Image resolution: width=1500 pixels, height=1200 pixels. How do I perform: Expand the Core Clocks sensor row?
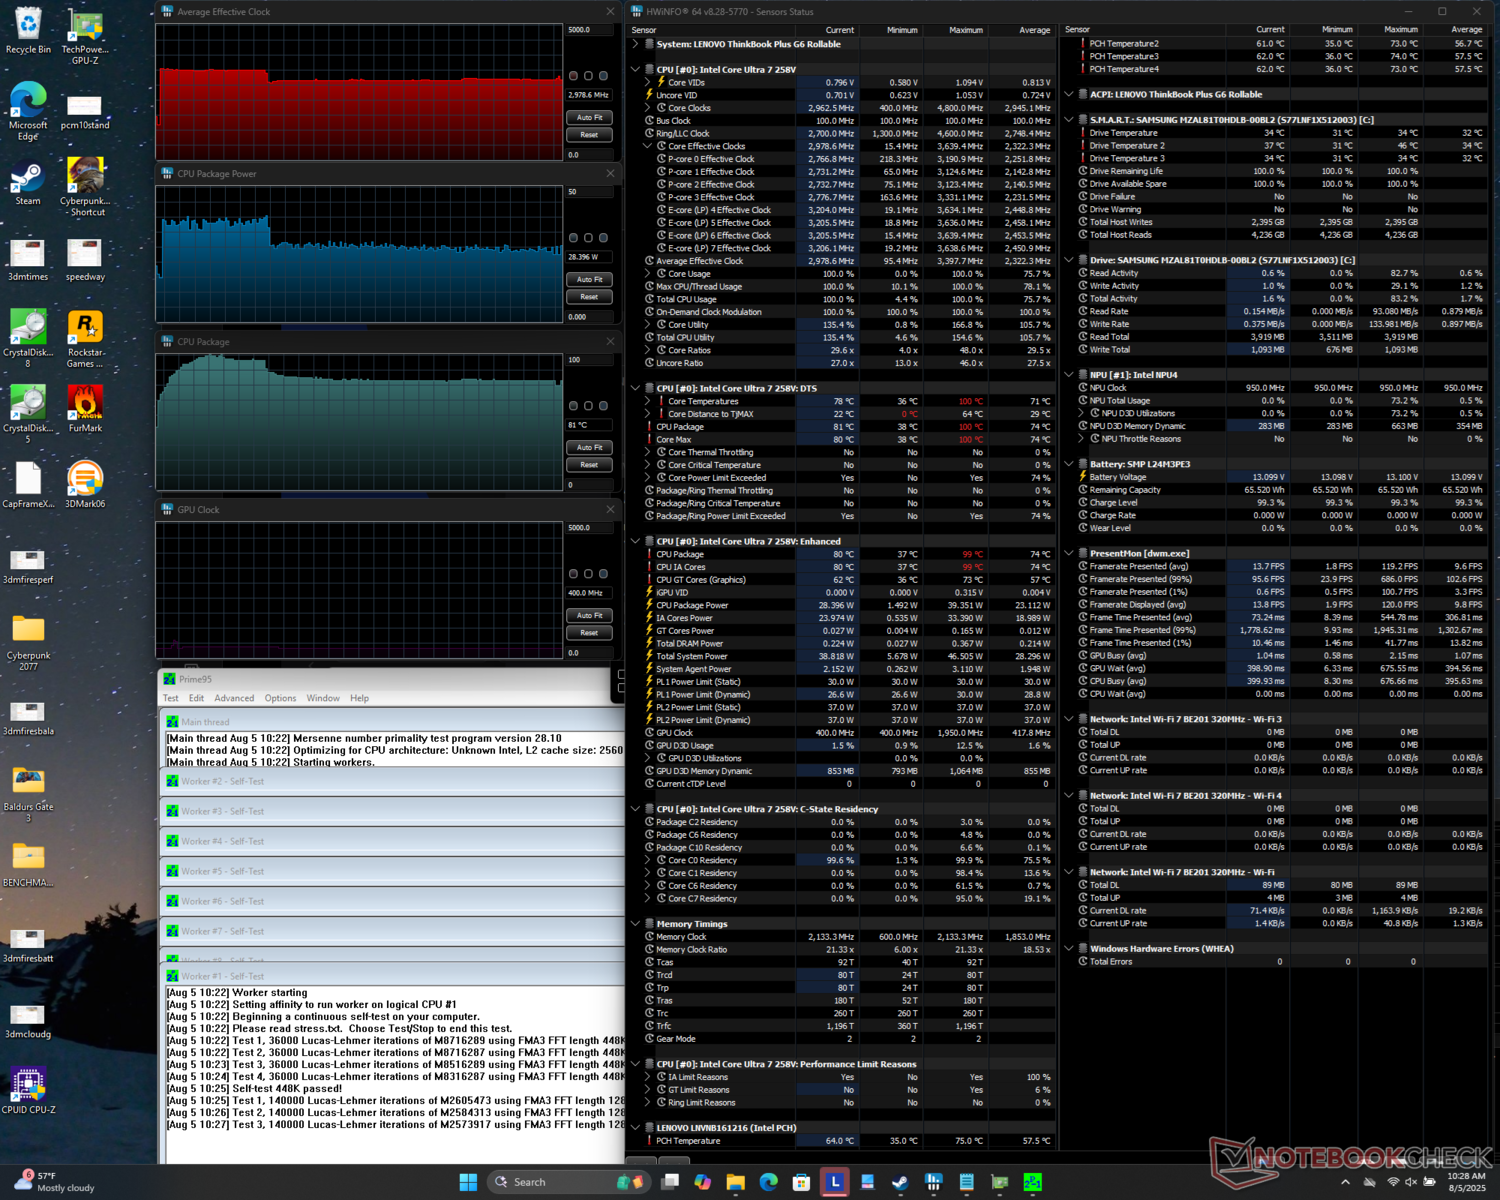(648, 108)
